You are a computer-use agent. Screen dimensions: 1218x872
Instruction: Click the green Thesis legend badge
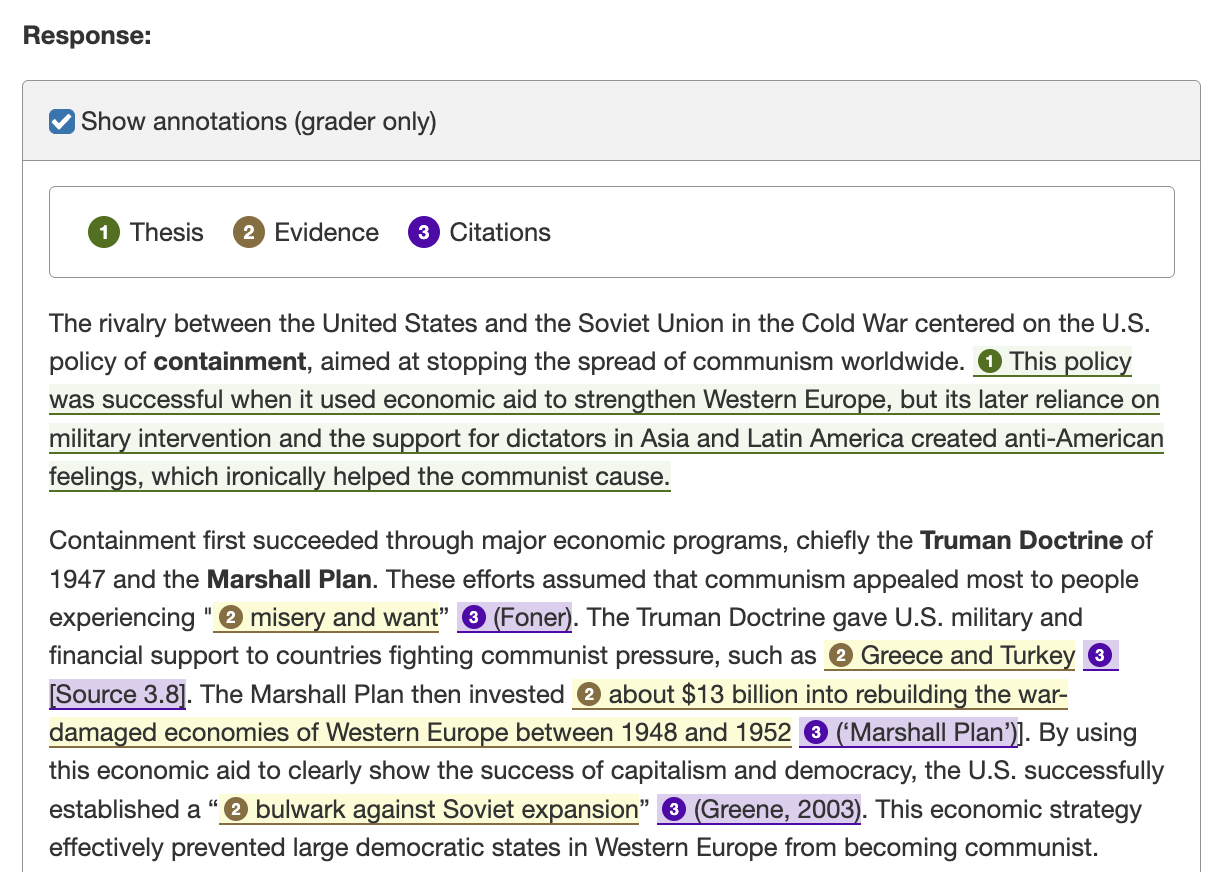click(103, 233)
